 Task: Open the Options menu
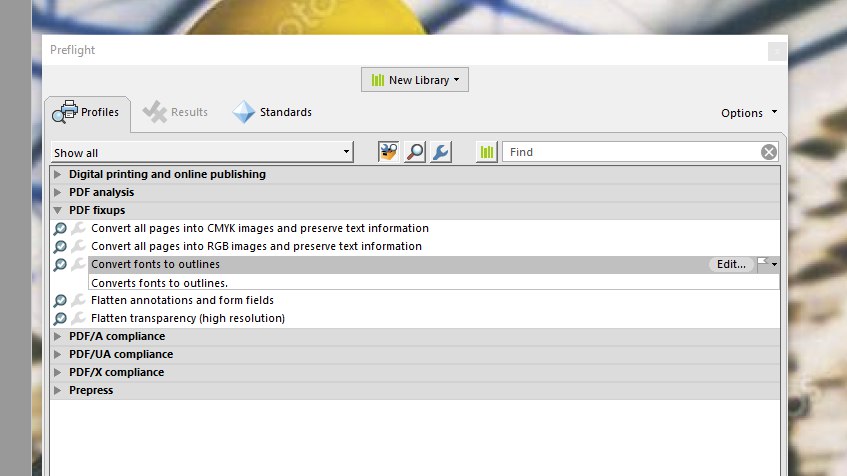coord(749,113)
